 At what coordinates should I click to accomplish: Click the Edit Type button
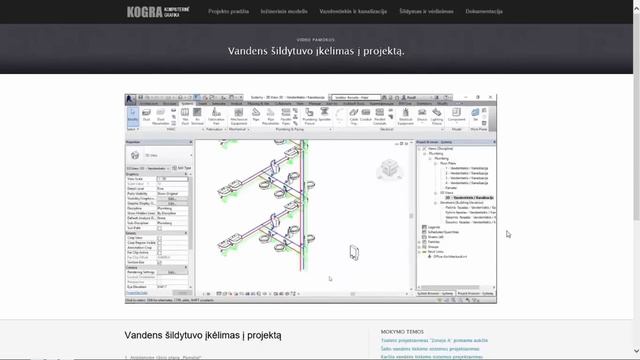tap(182, 168)
